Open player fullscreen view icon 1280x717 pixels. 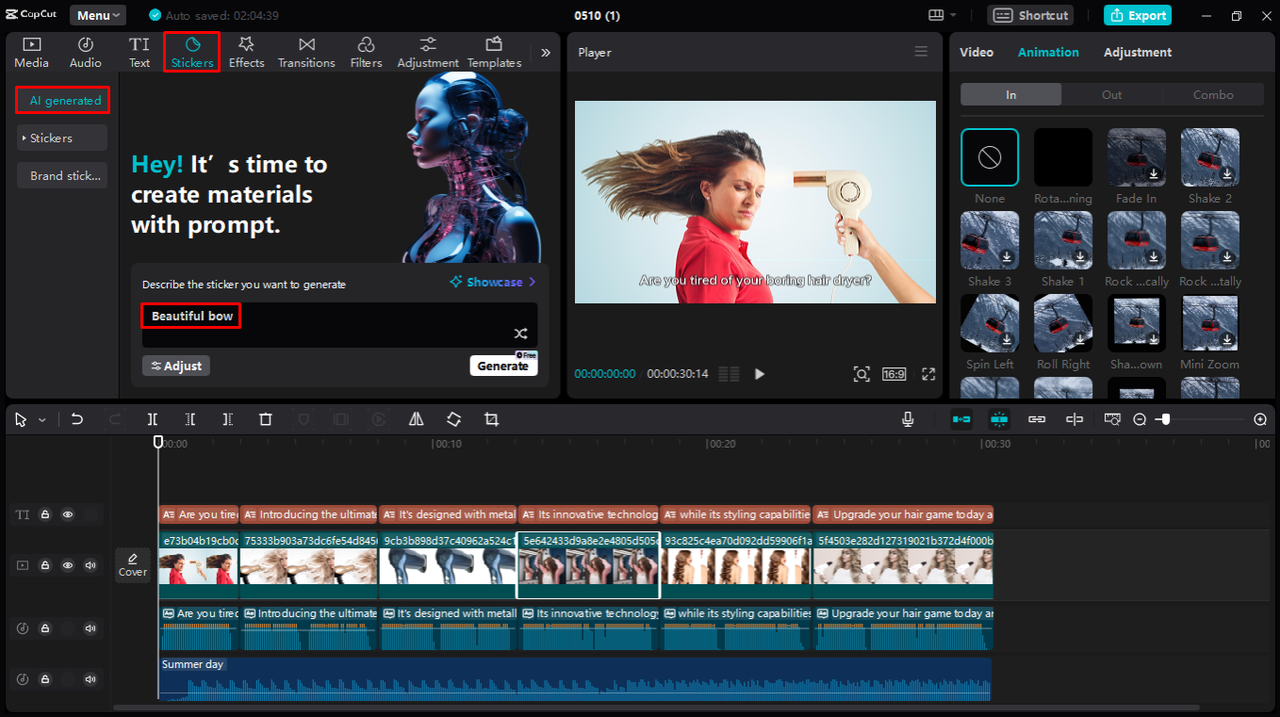(928, 374)
